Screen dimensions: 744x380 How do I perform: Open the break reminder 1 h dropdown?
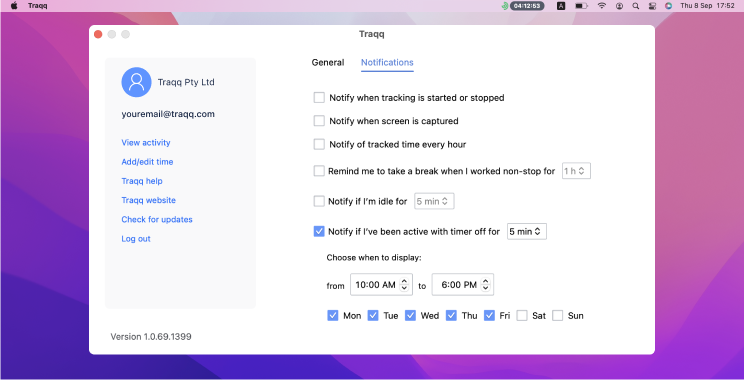click(576, 171)
